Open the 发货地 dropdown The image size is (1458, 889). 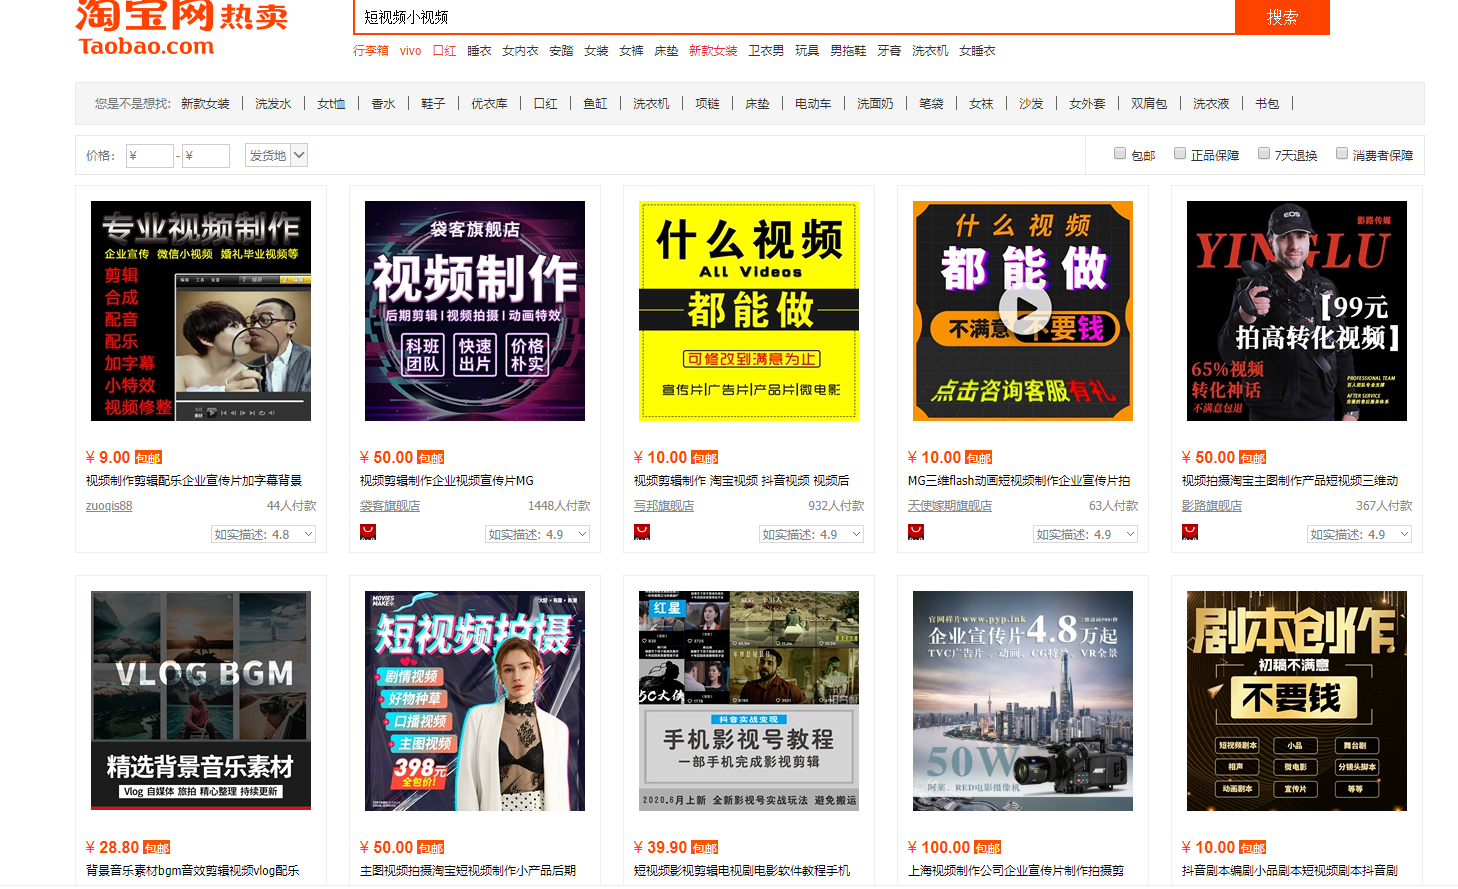tap(276, 155)
